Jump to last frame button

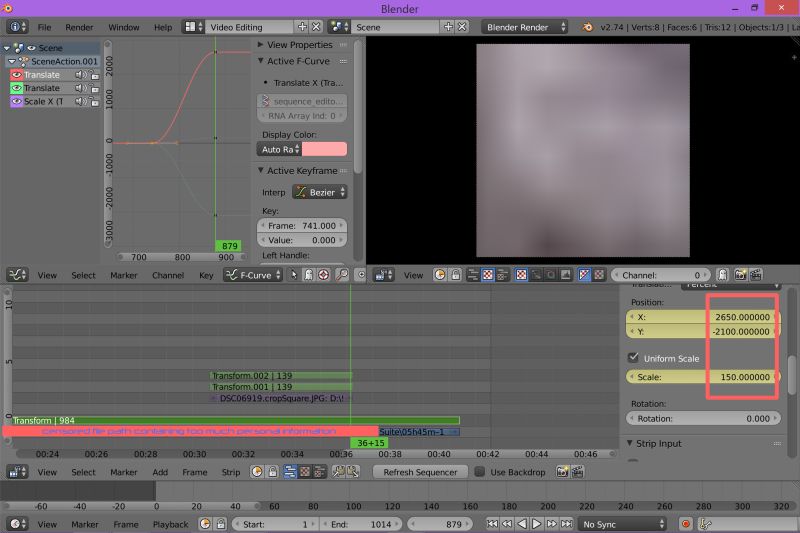pyautogui.click(x=566, y=524)
